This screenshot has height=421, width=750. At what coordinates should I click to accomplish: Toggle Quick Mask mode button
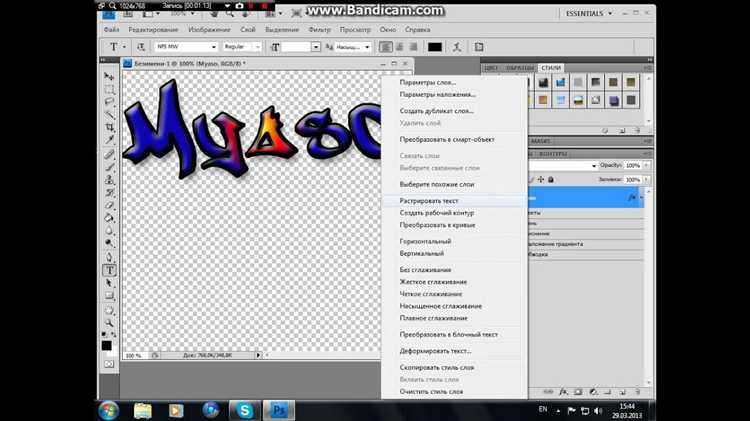coord(109,364)
